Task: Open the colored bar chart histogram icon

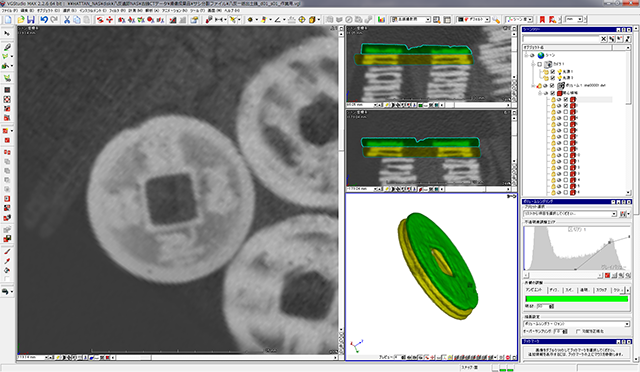Action: [381, 20]
